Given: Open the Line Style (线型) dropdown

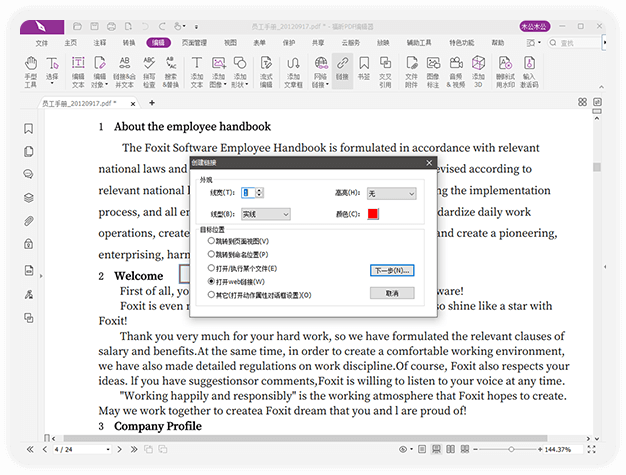Looking at the screenshot, I should [x=265, y=214].
